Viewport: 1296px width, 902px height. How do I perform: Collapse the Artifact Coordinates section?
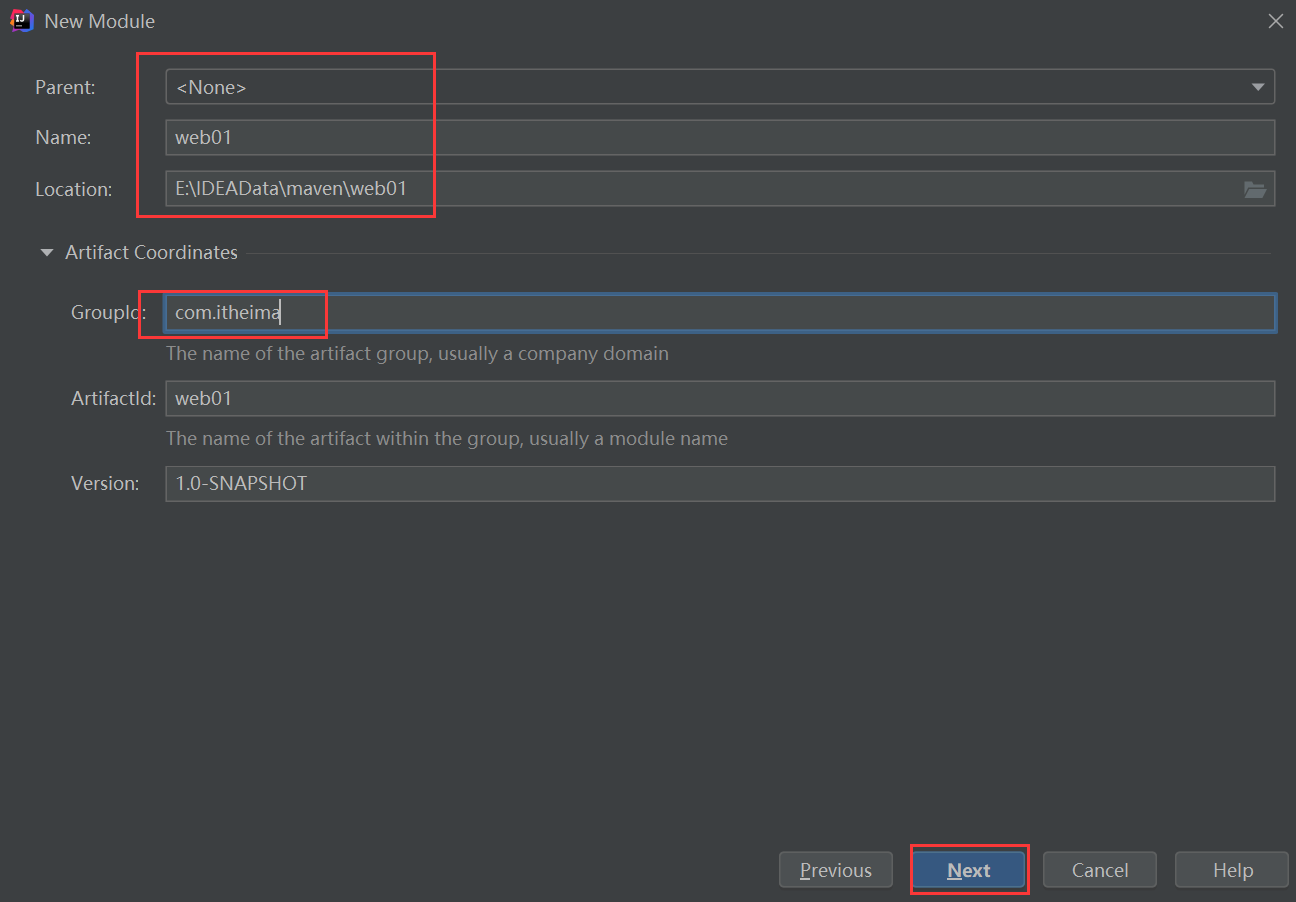point(46,253)
